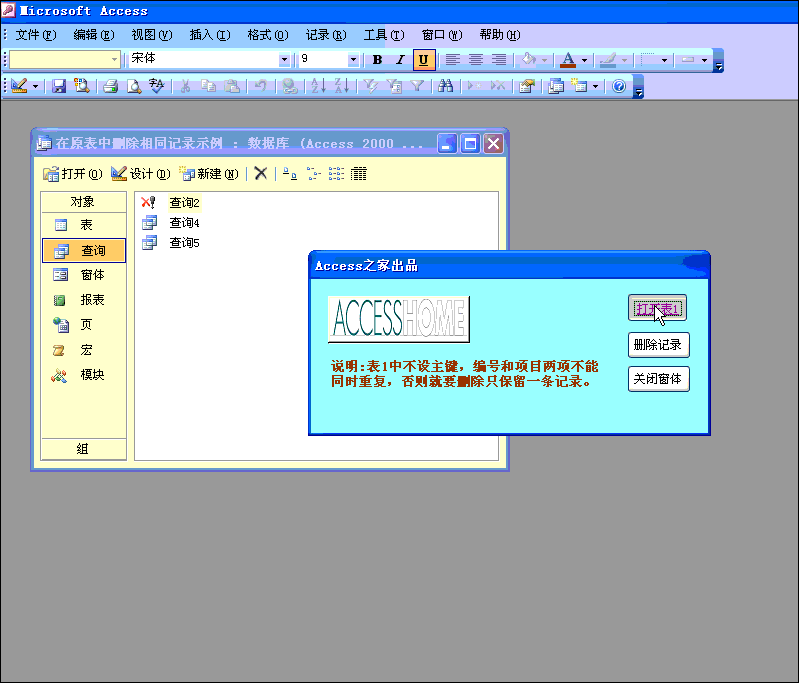Switch to Details view in database window
Image resolution: width=799 pixels, height=683 pixels.
pyautogui.click(x=359, y=174)
